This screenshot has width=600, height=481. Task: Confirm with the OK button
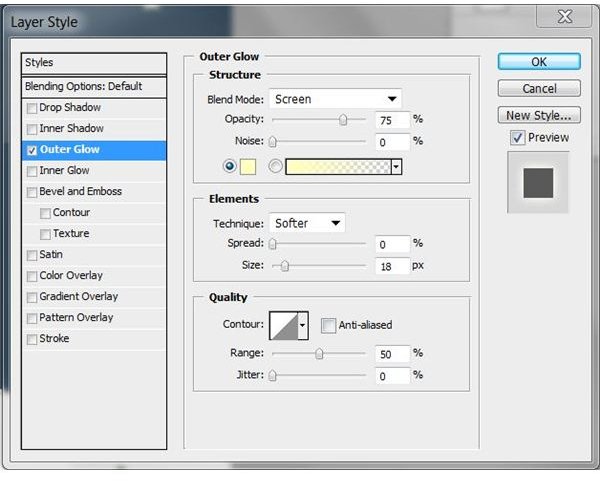[539, 62]
